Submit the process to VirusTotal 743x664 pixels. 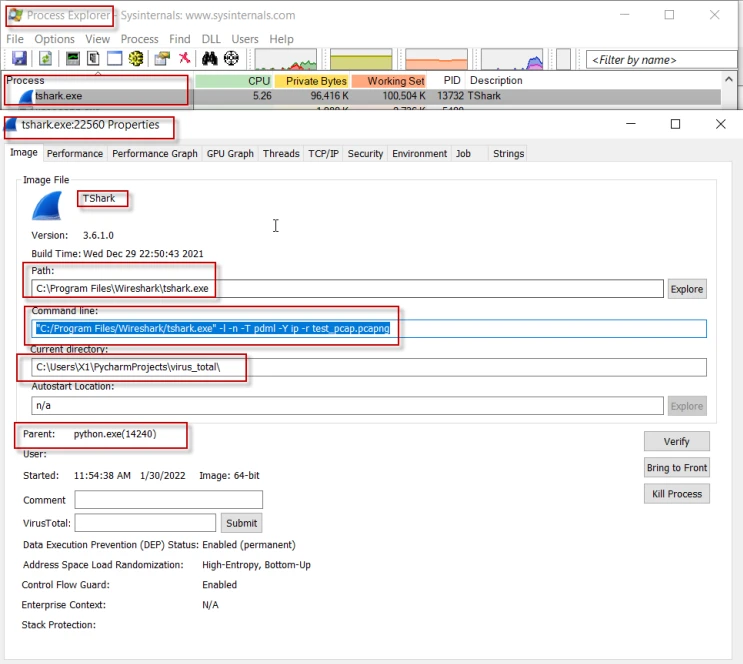click(x=241, y=523)
